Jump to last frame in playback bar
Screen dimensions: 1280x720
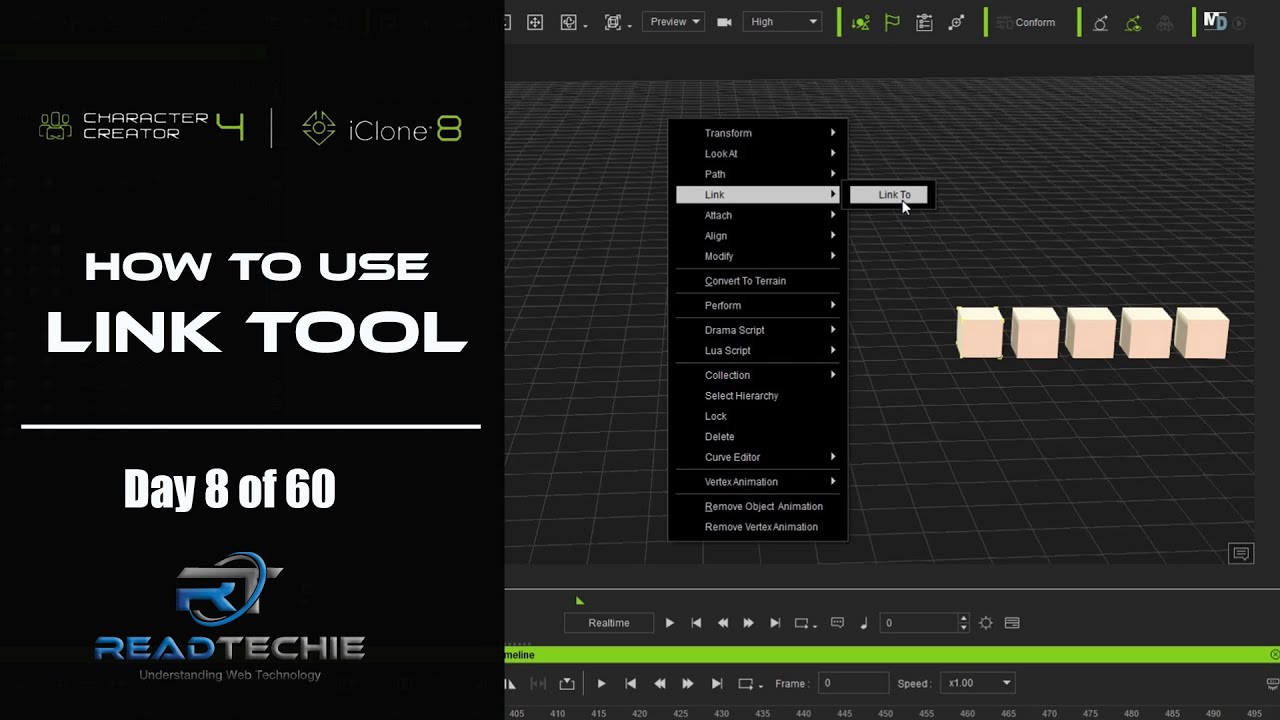(x=774, y=623)
